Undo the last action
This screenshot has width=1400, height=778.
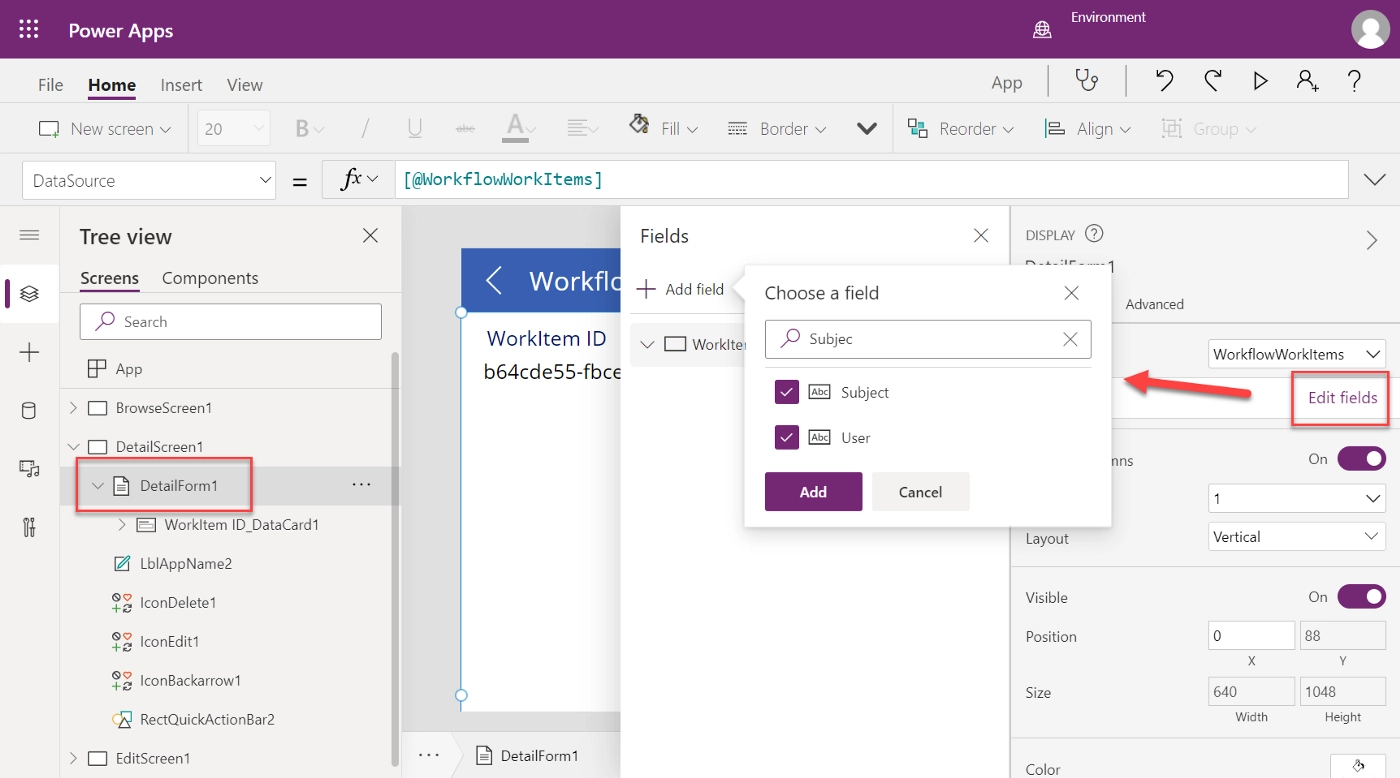pyautogui.click(x=1164, y=81)
